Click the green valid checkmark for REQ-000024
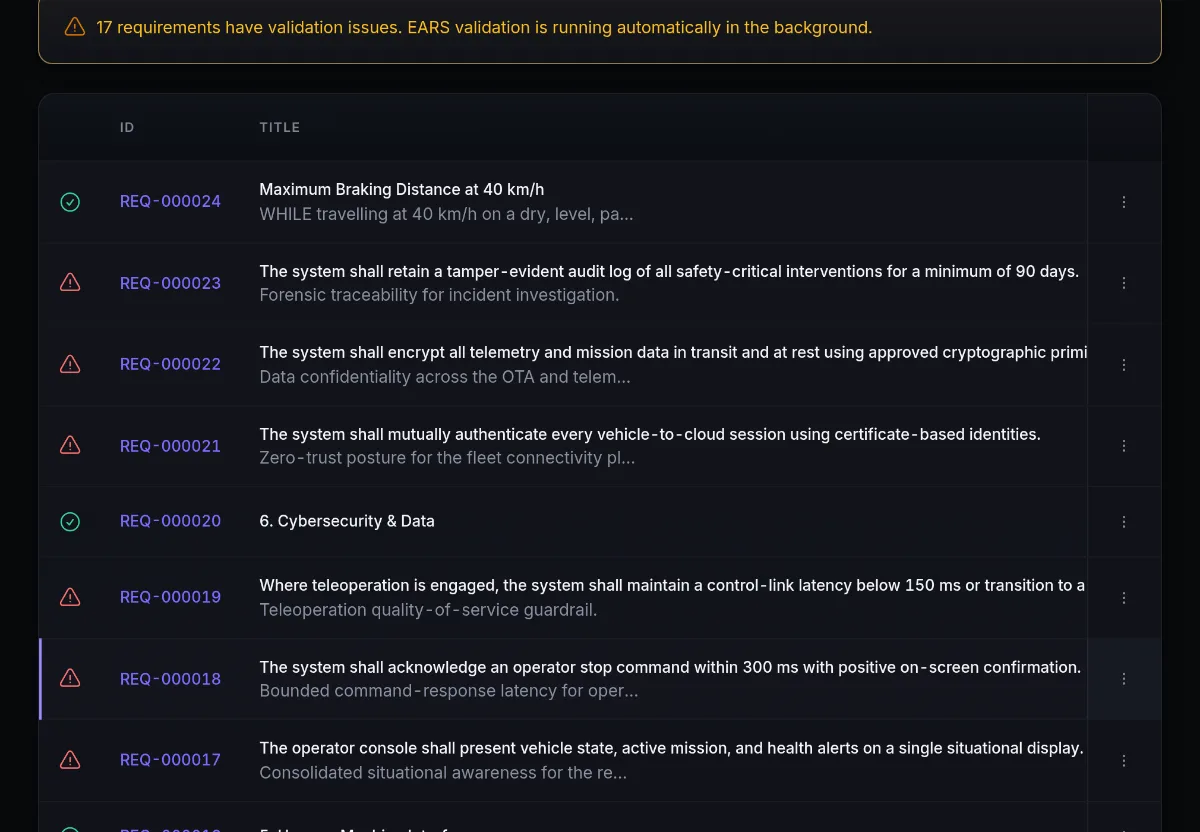Viewport: 1200px width, 832px height. [70, 202]
